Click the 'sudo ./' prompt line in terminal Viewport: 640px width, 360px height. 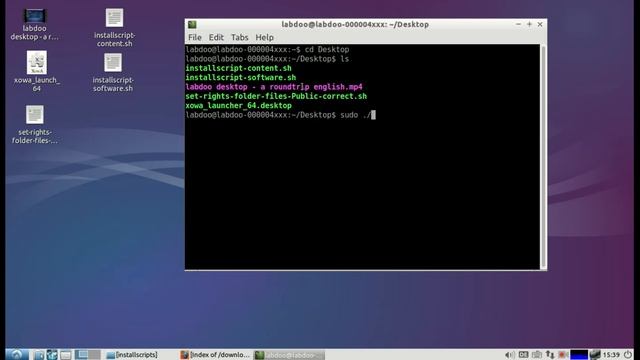pos(280,115)
